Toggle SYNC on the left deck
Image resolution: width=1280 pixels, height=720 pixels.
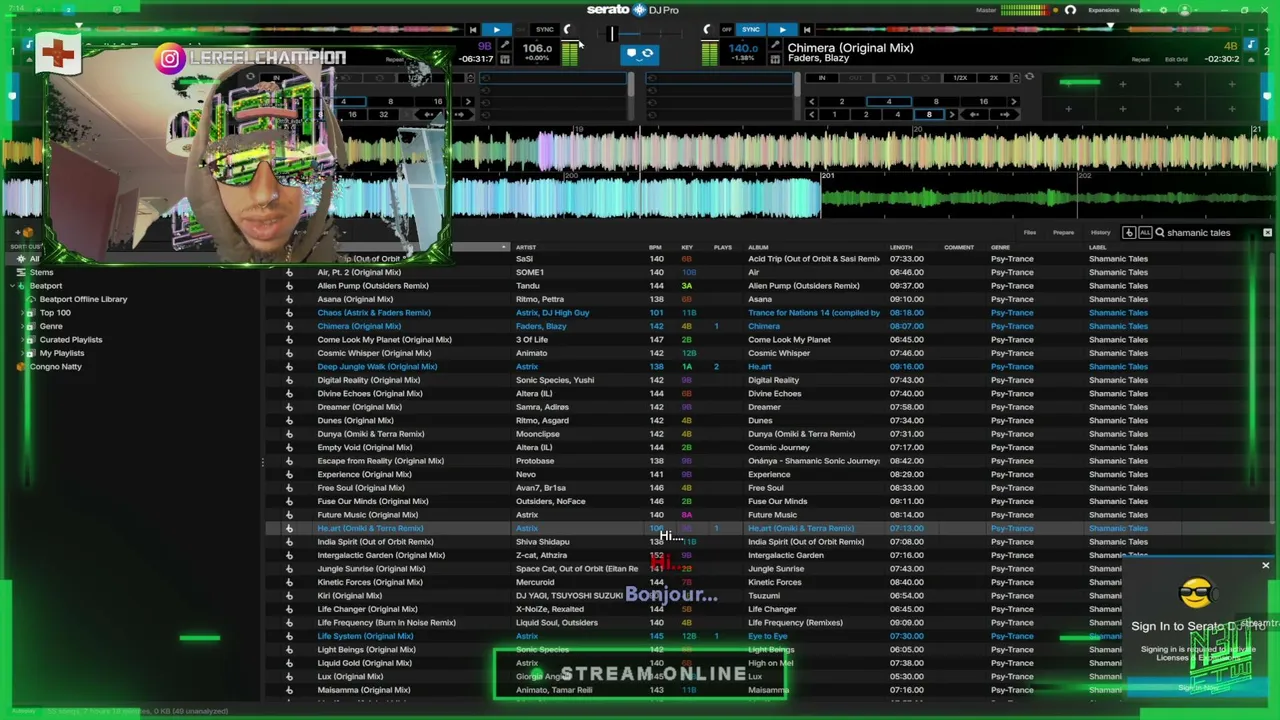(x=544, y=30)
